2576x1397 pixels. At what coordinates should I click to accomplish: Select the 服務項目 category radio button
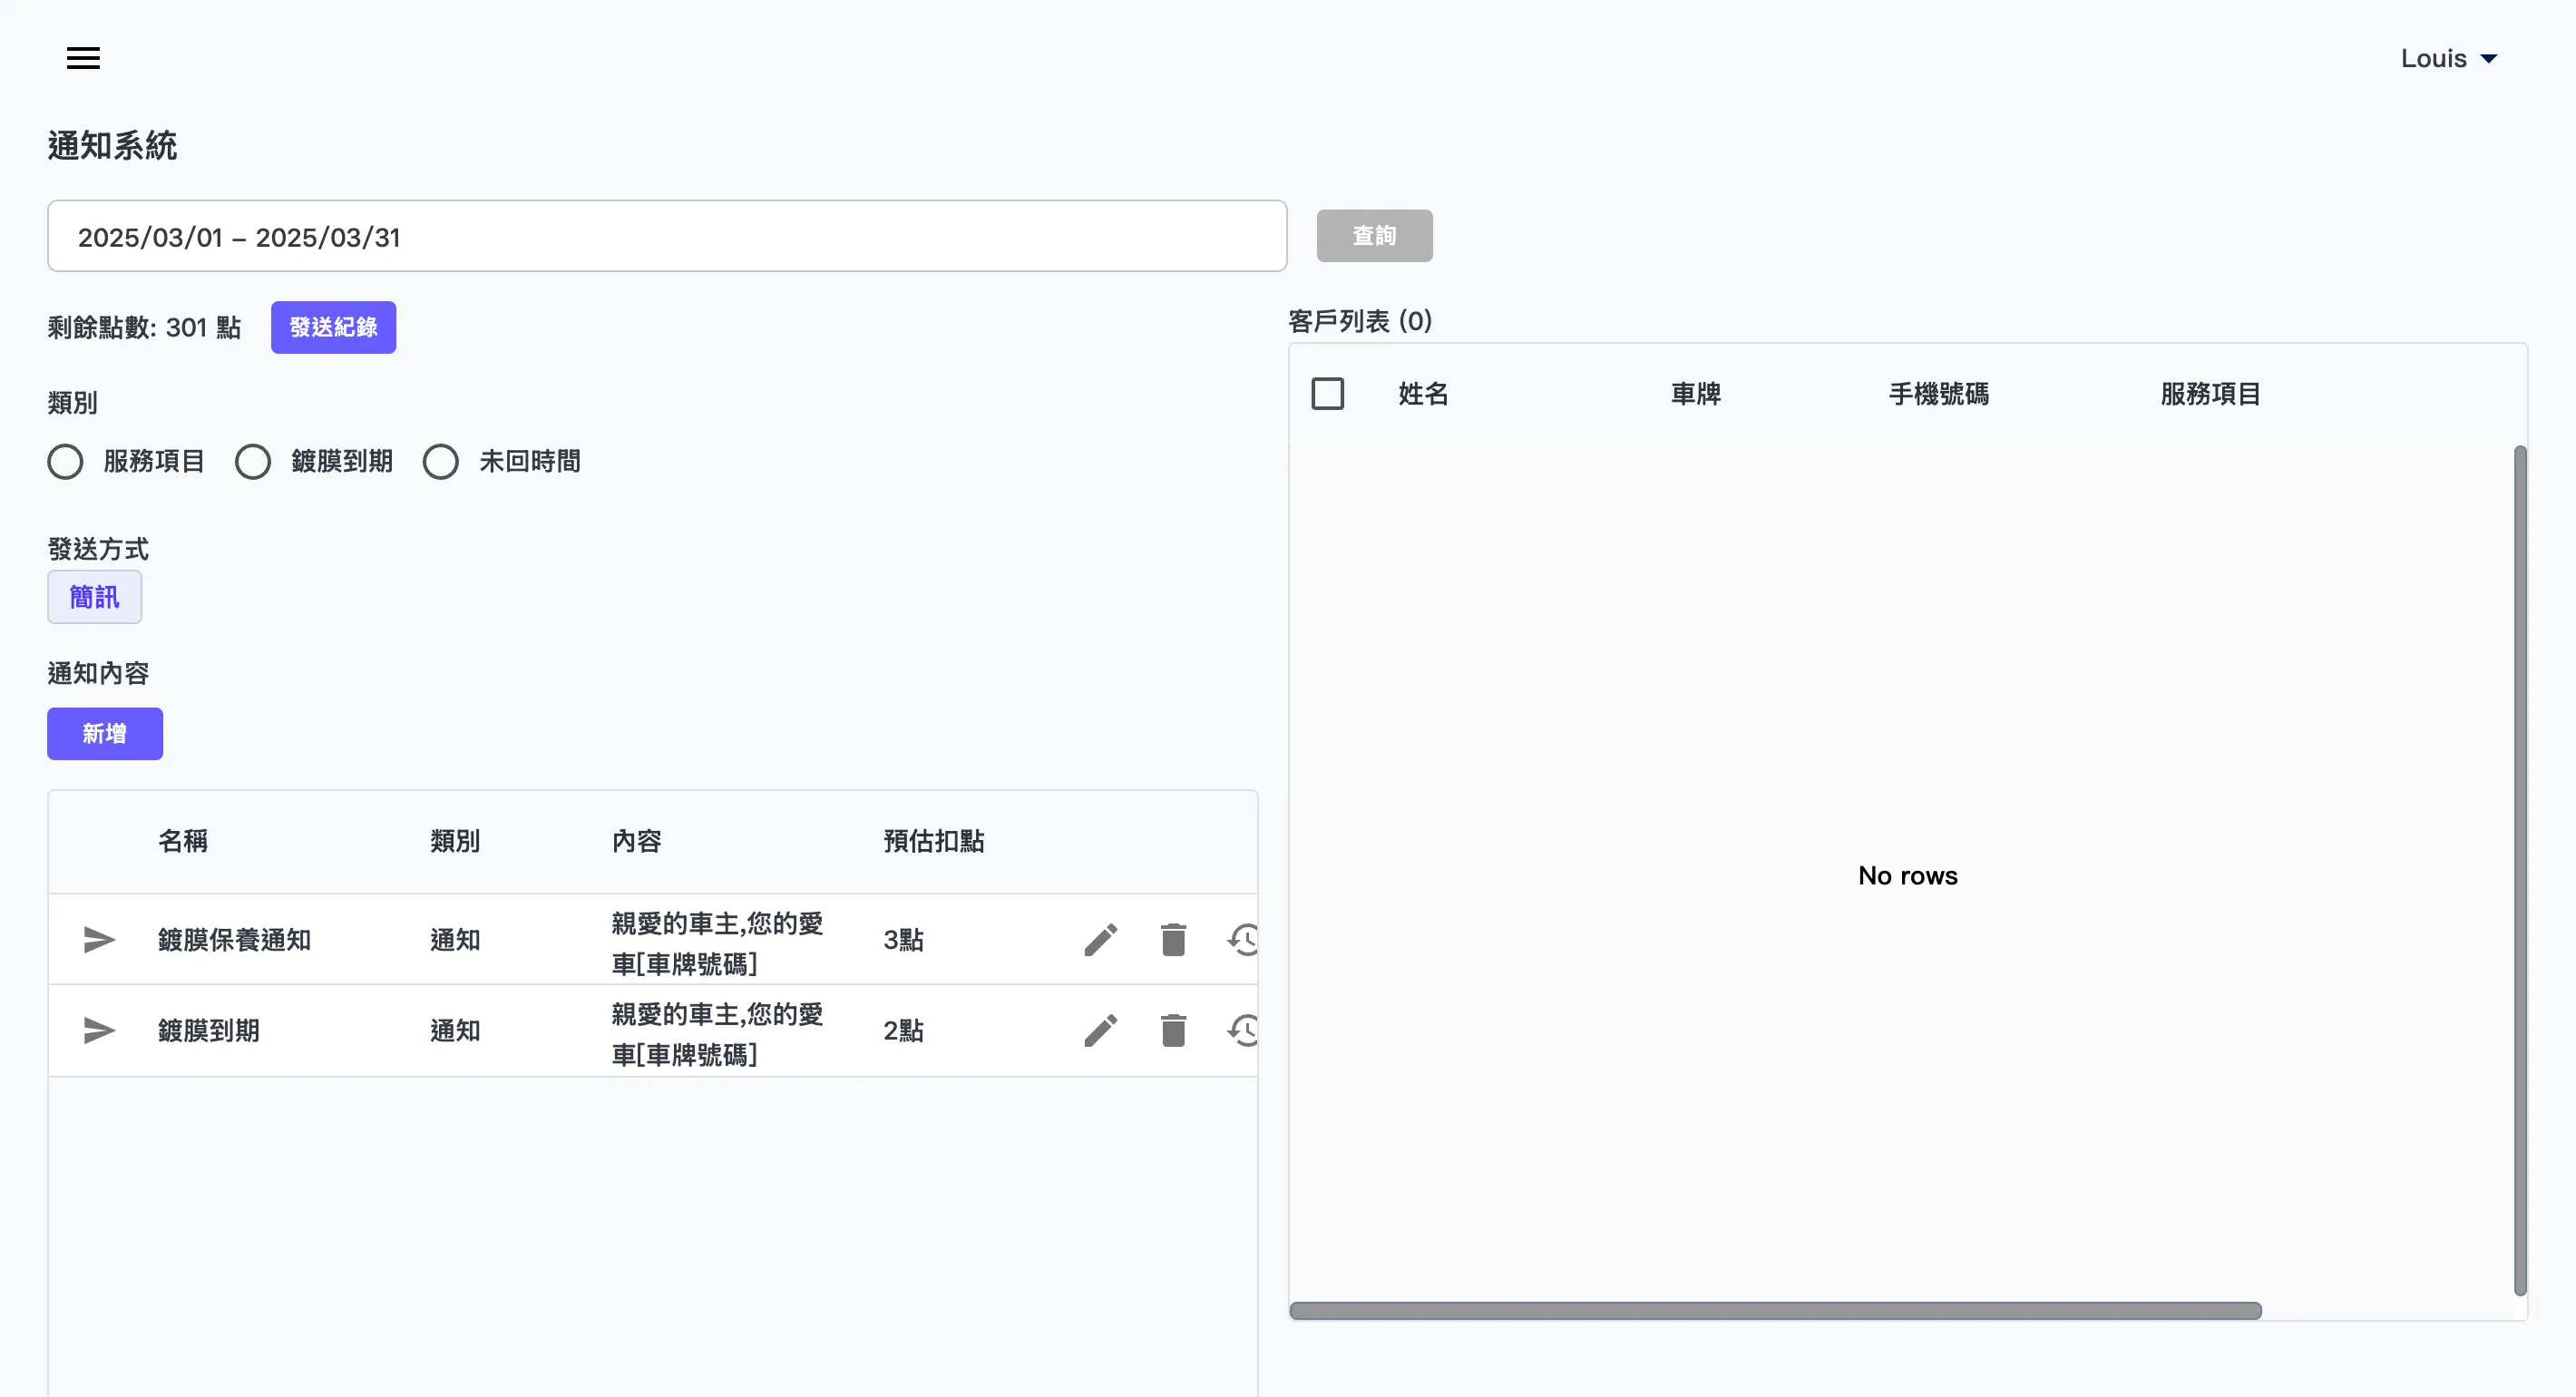coord(66,462)
